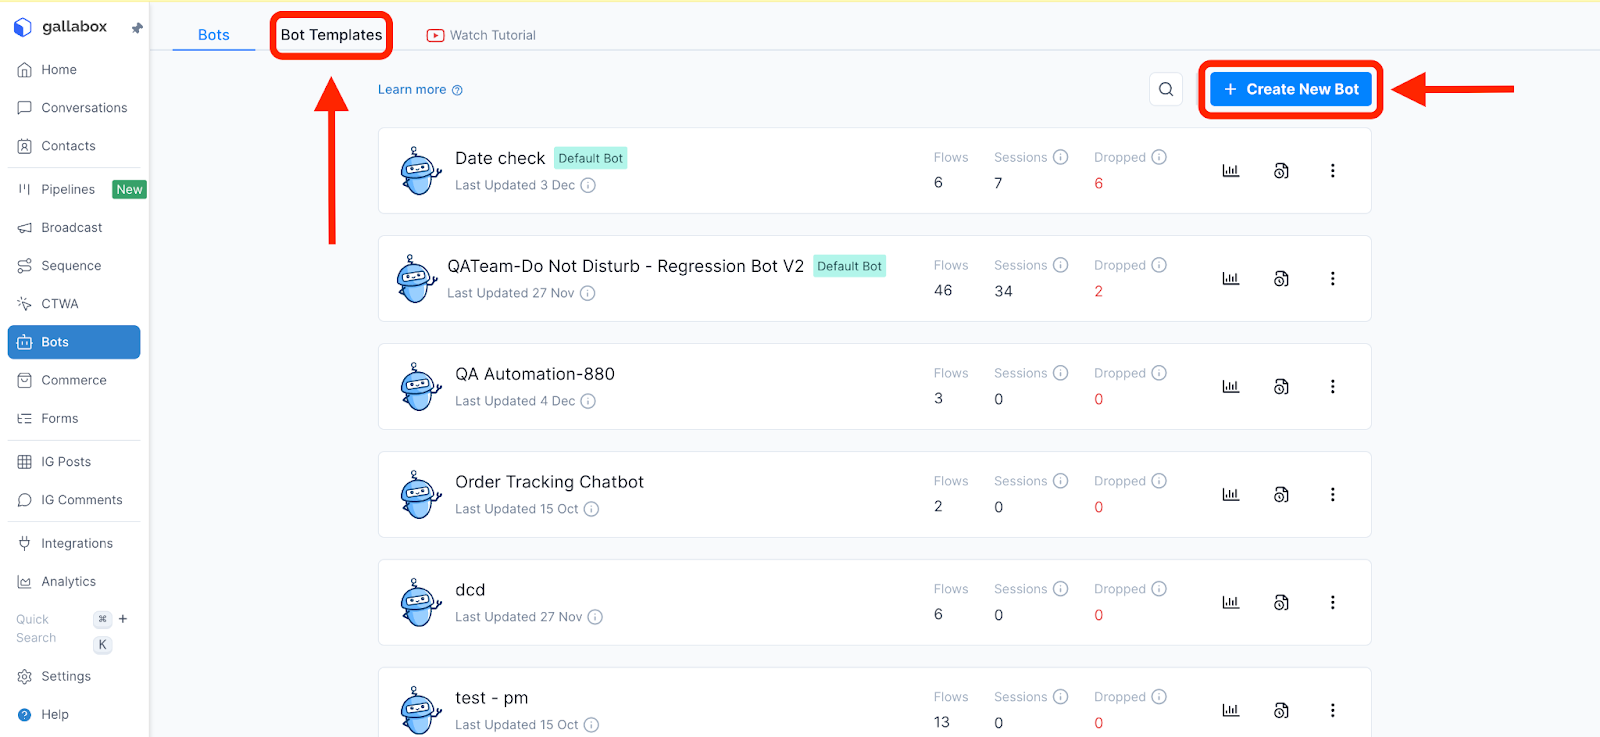Image resolution: width=1600 pixels, height=737 pixels.
Task: Click info icon next to Sessions in dcd row
Action: pyautogui.click(x=1061, y=589)
